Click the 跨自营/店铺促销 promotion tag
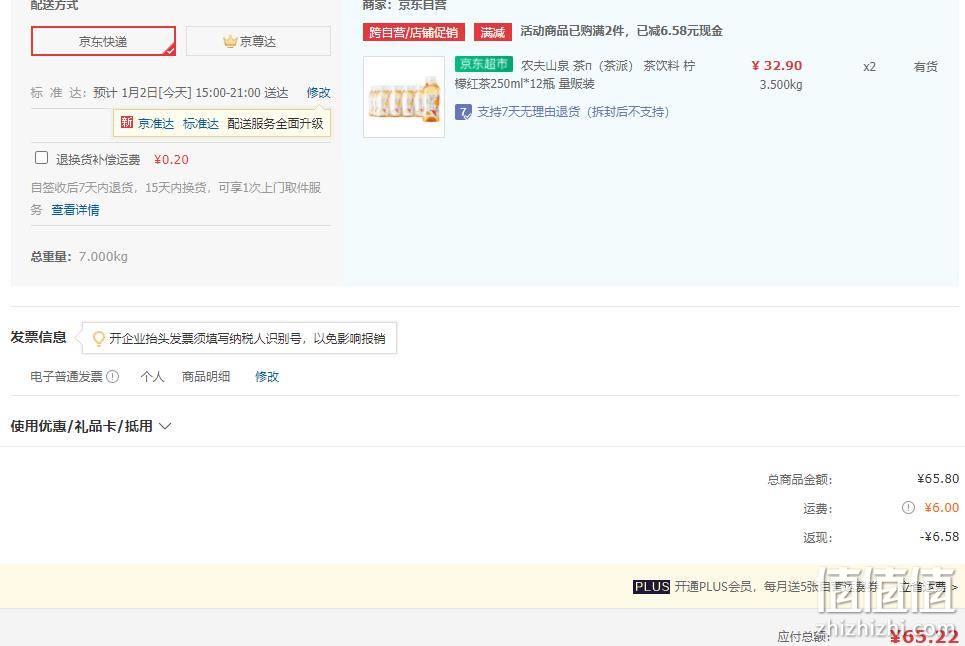The height and width of the screenshot is (646, 965). click(414, 32)
